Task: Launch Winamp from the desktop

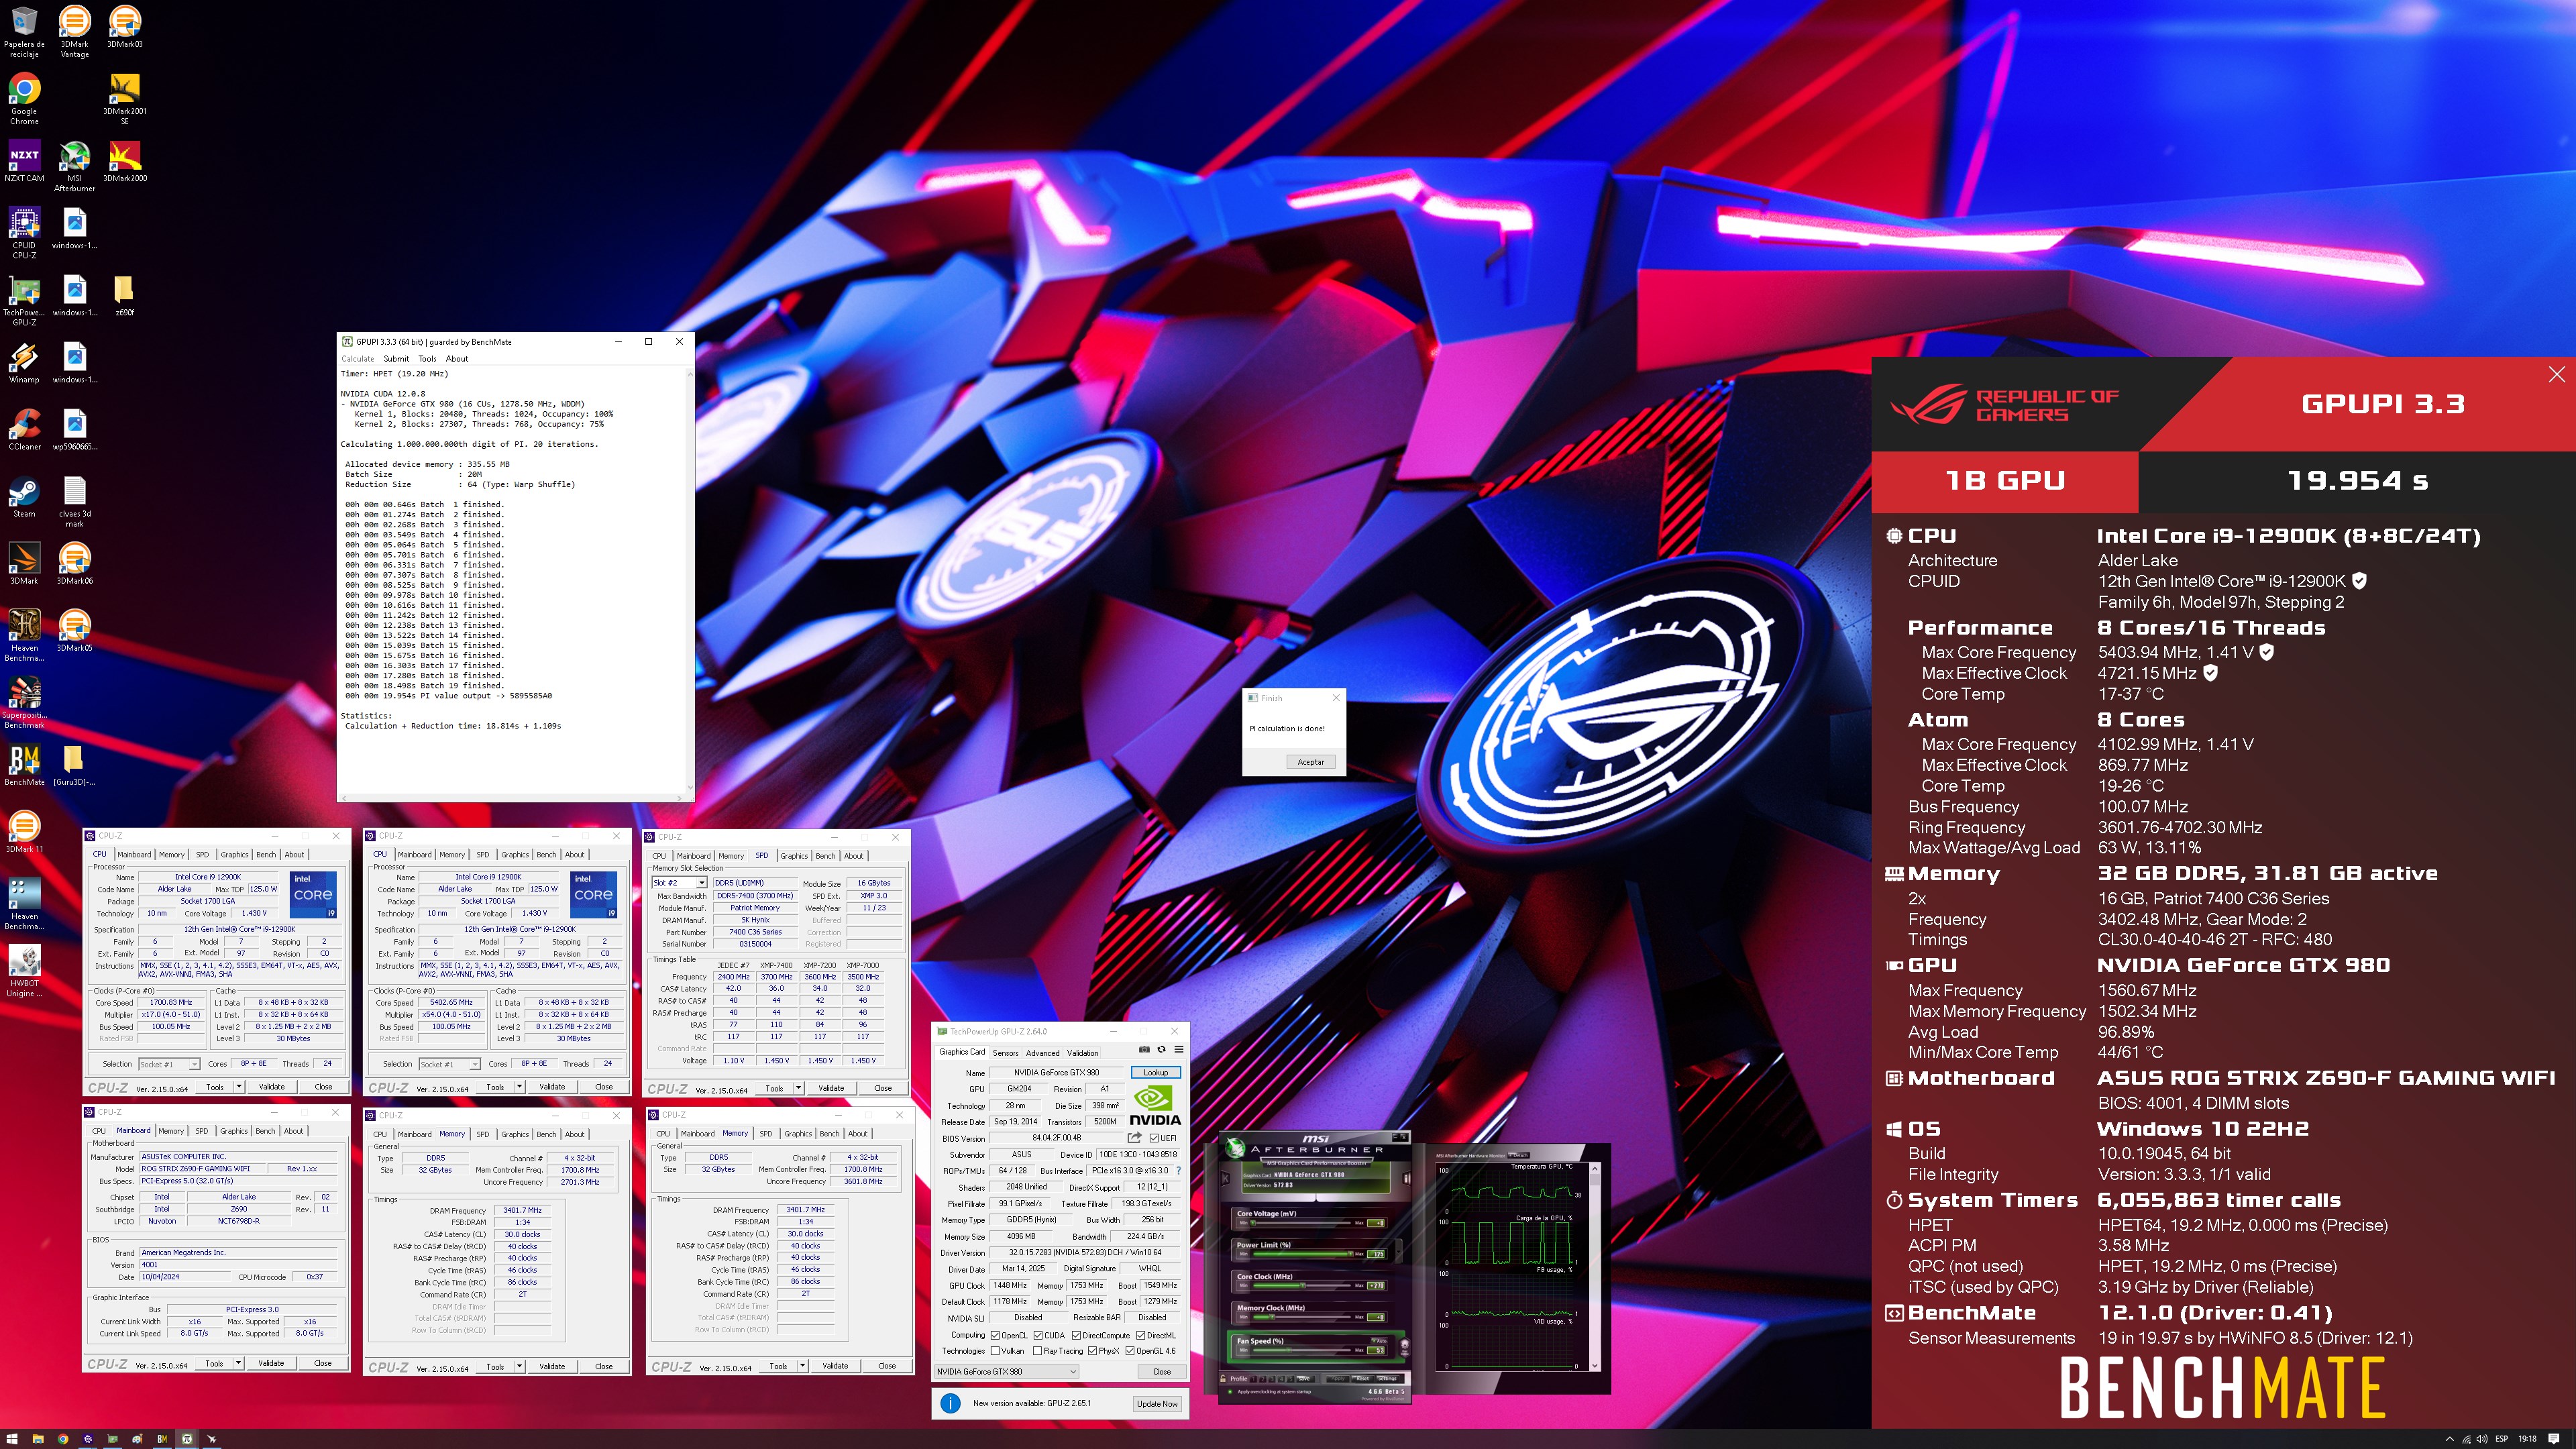Action: pos(24,363)
